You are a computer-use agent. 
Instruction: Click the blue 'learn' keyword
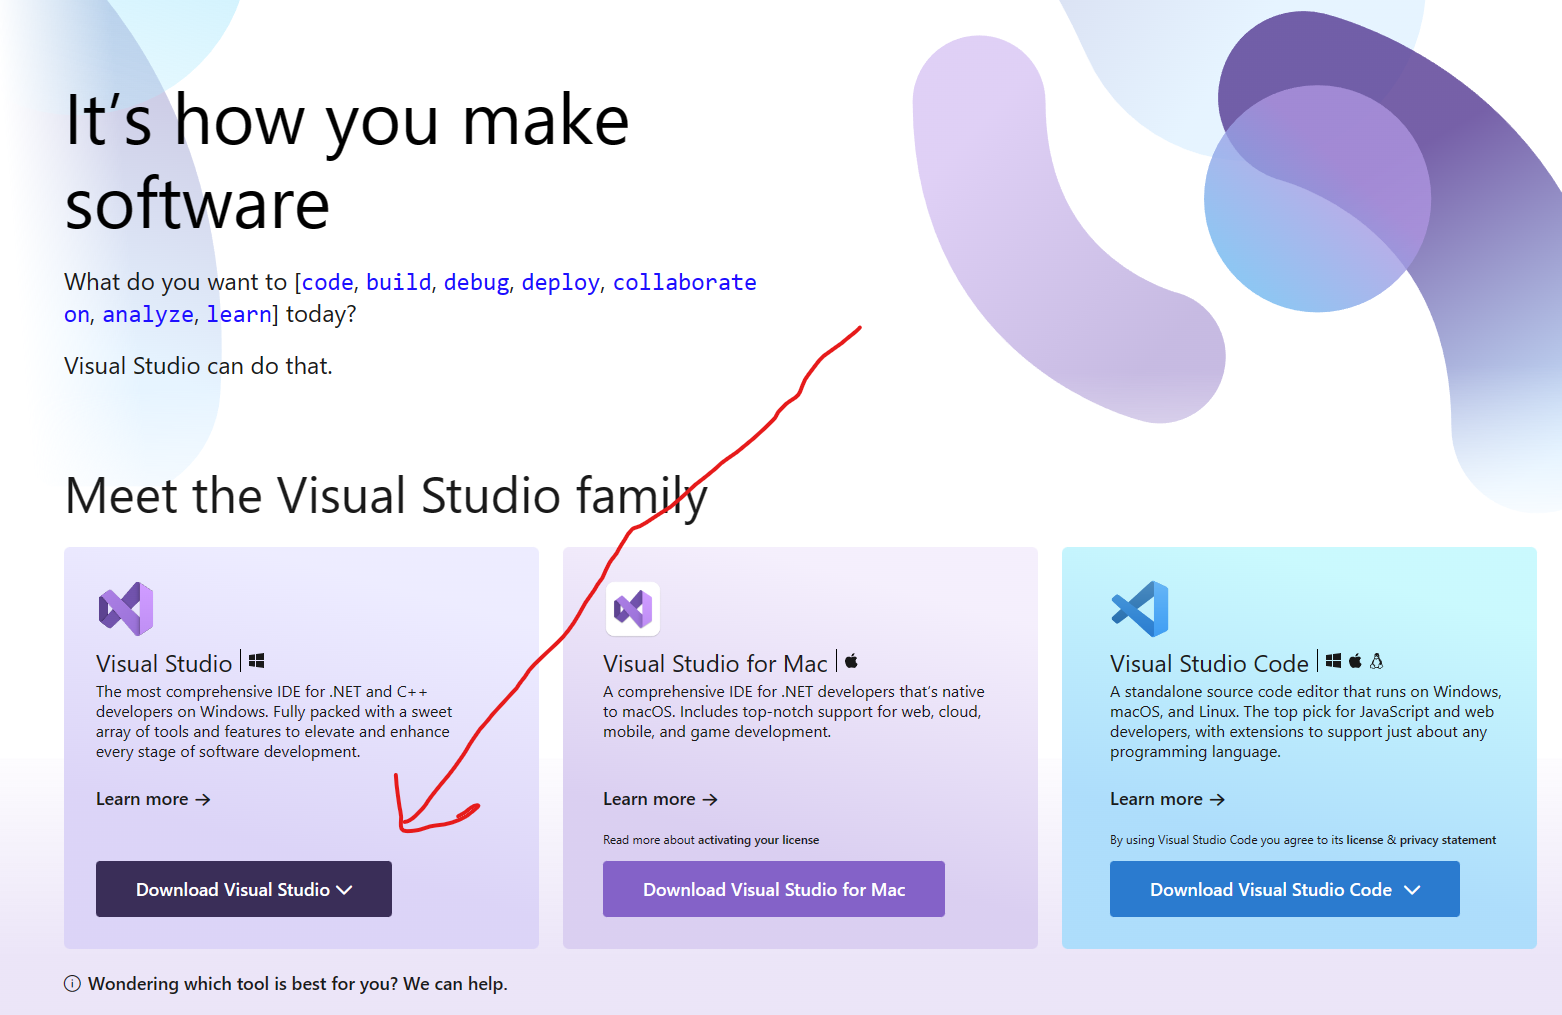[239, 314]
